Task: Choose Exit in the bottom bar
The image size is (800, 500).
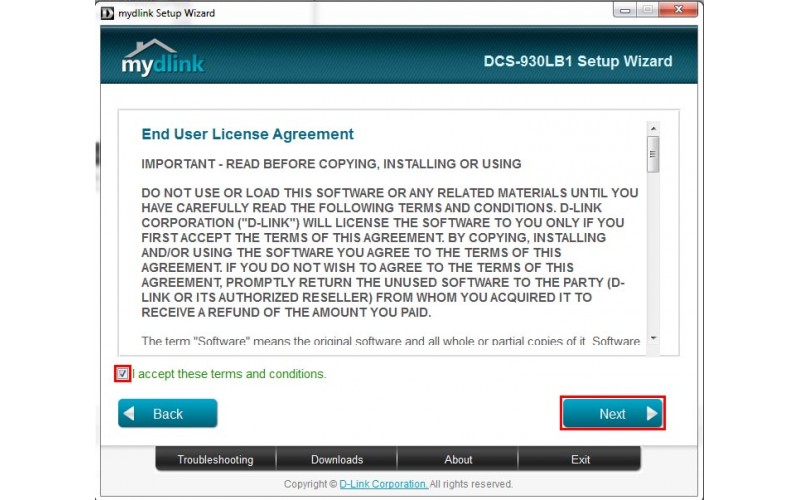Action: [x=580, y=460]
